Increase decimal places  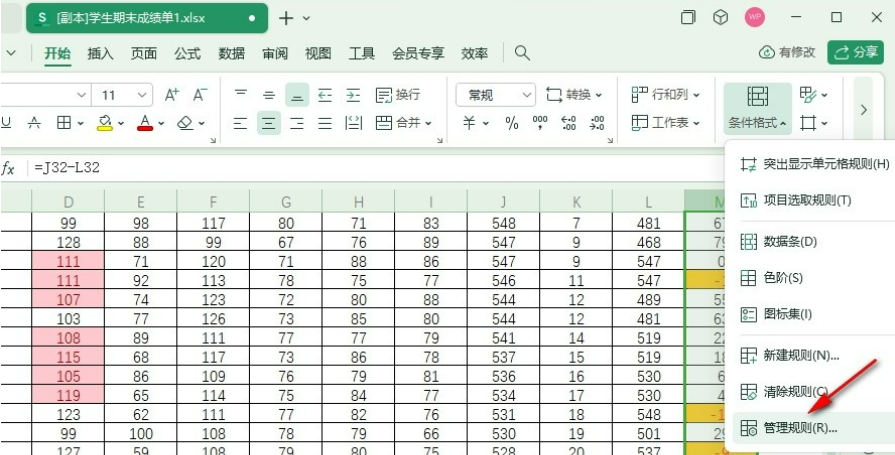[569, 123]
